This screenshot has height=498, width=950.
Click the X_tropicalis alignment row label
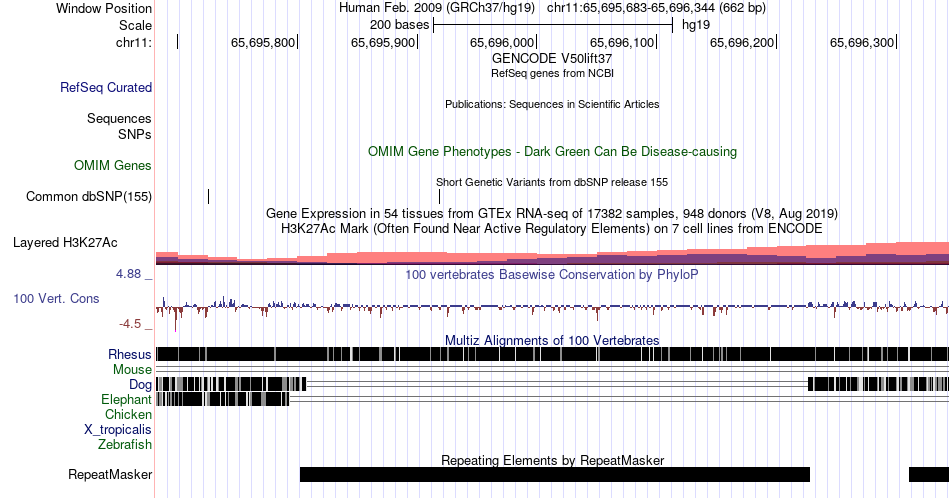click(x=118, y=430)
